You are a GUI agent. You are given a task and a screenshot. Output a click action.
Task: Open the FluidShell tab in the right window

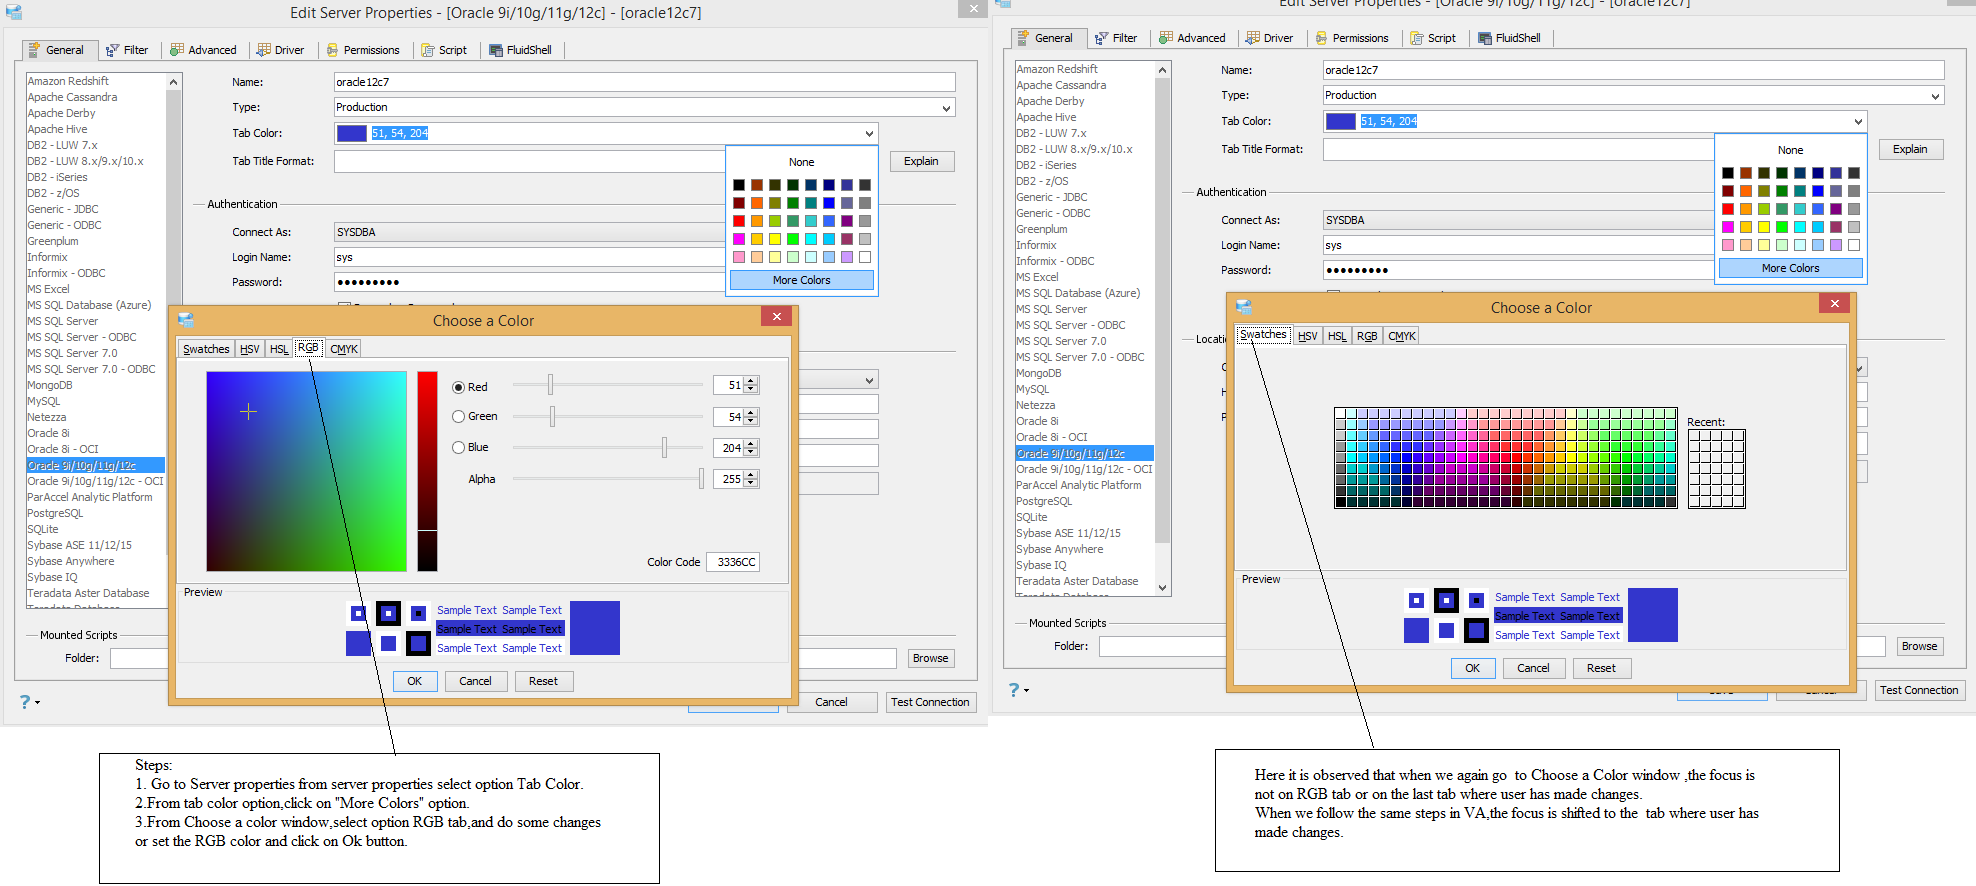[x=1509, y=38]
